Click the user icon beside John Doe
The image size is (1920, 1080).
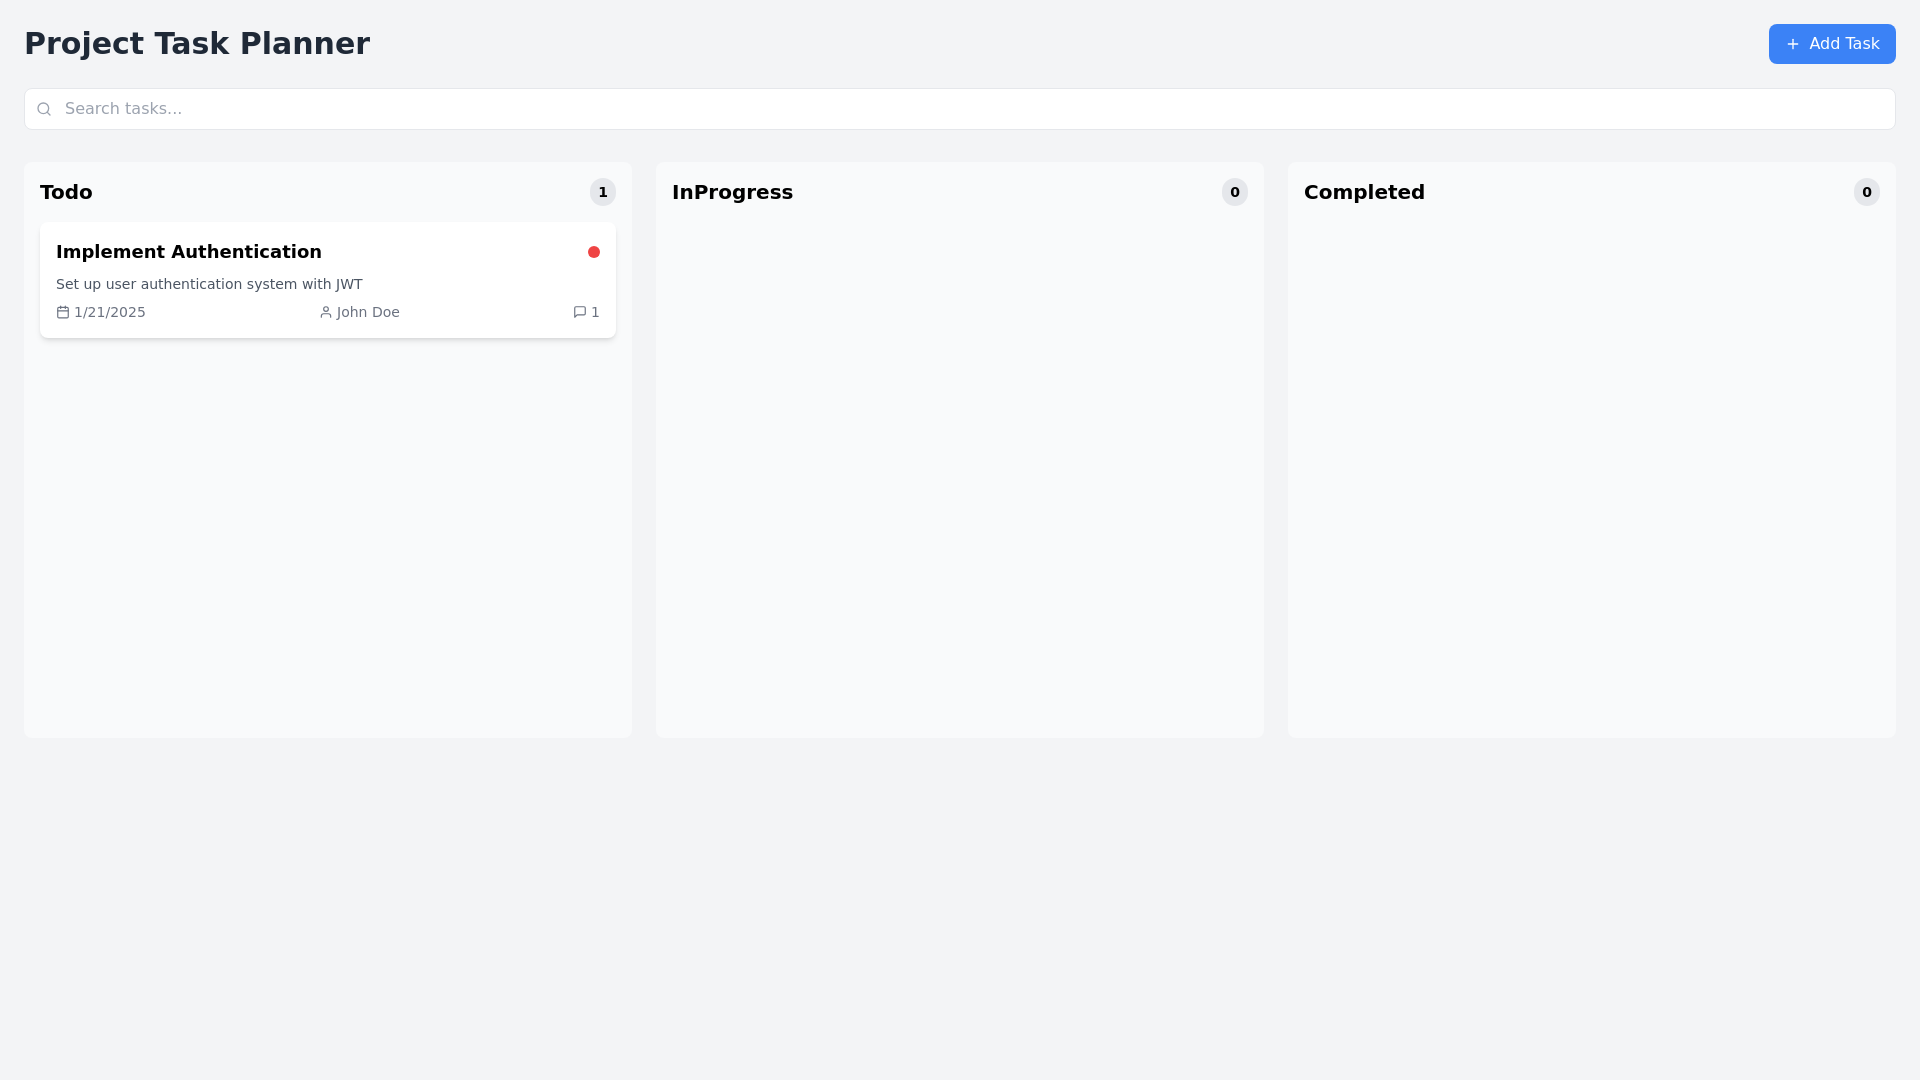click(x=326, y=312)
